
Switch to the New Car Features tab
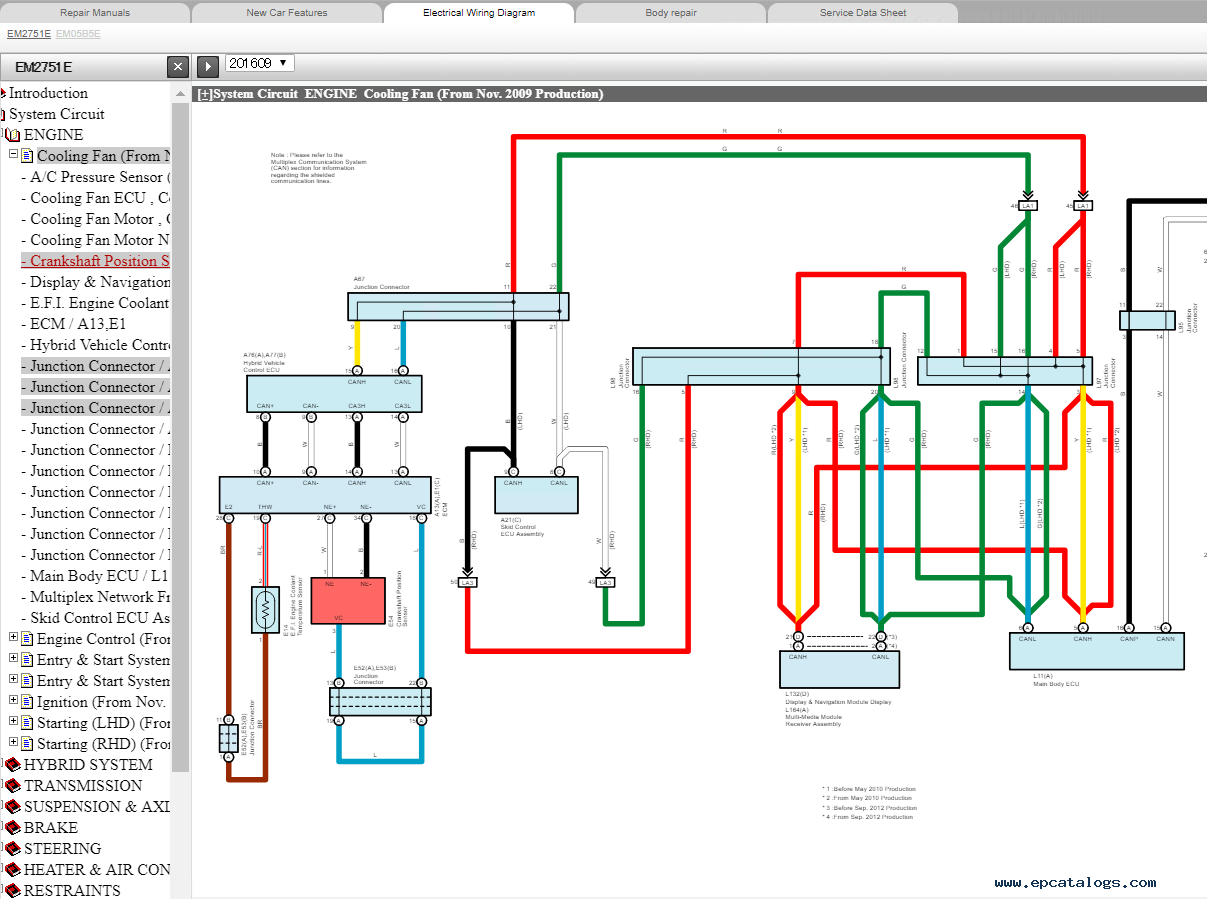(x=287, y=13)
